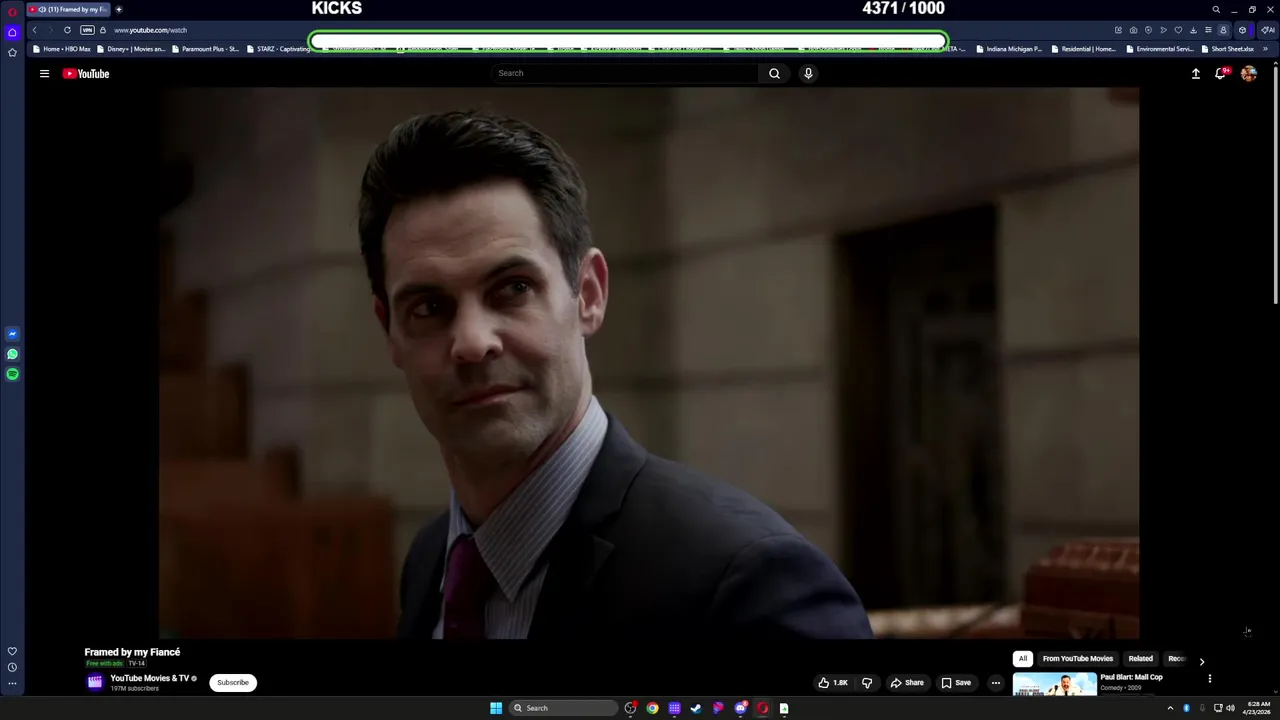Open Spotify in the Opera sidebar
This screenshot has width=1280, height=720.
click(x=12, y=374)
